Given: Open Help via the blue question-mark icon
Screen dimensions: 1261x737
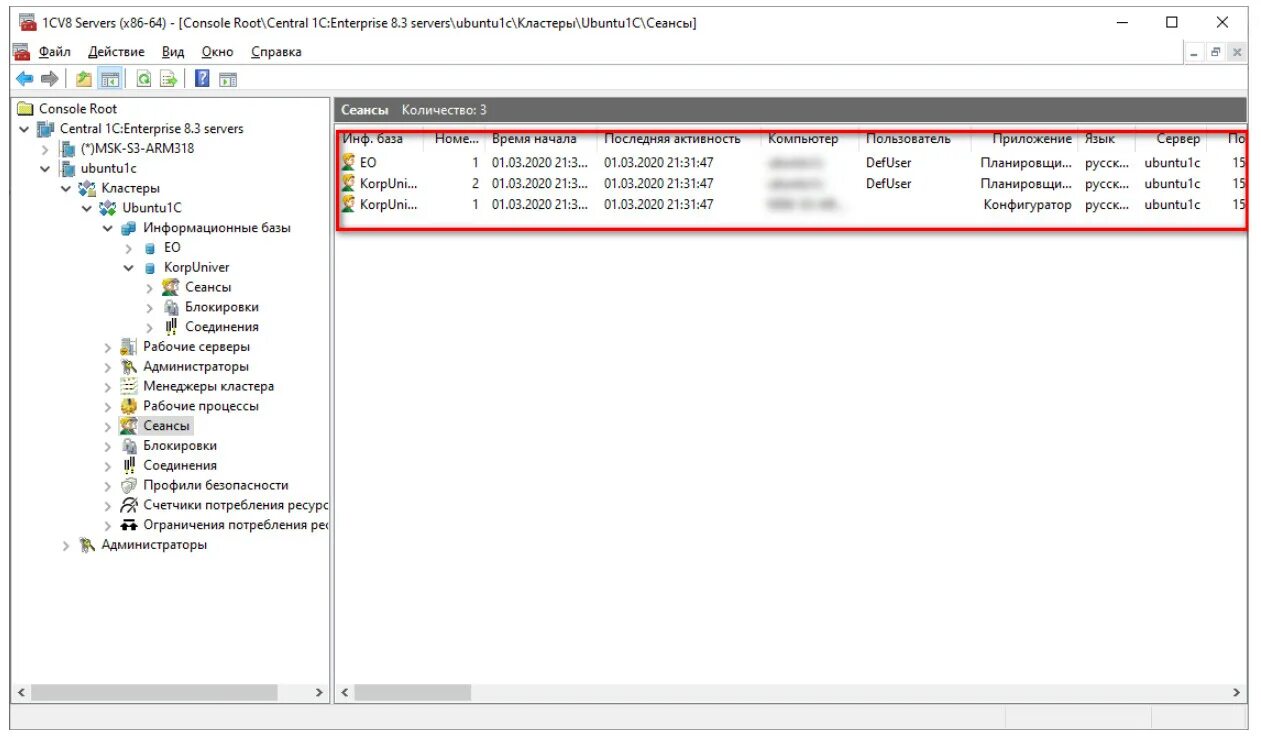Looking at the screenshot, I should pos(202,79).
